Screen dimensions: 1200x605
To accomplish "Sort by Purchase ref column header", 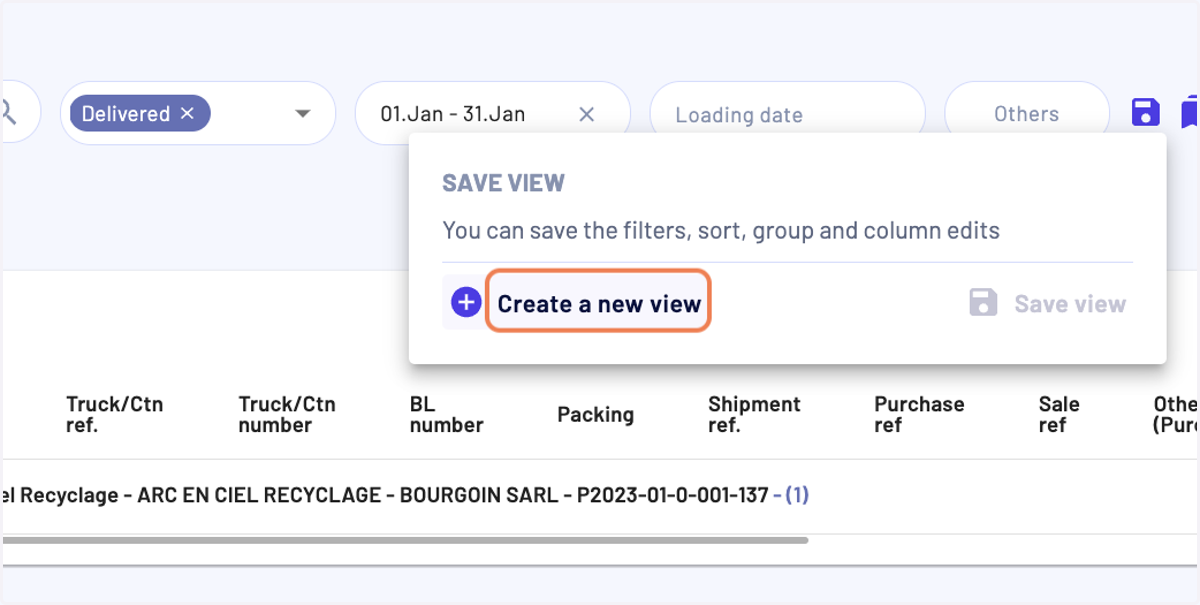I will pos(919,414).
